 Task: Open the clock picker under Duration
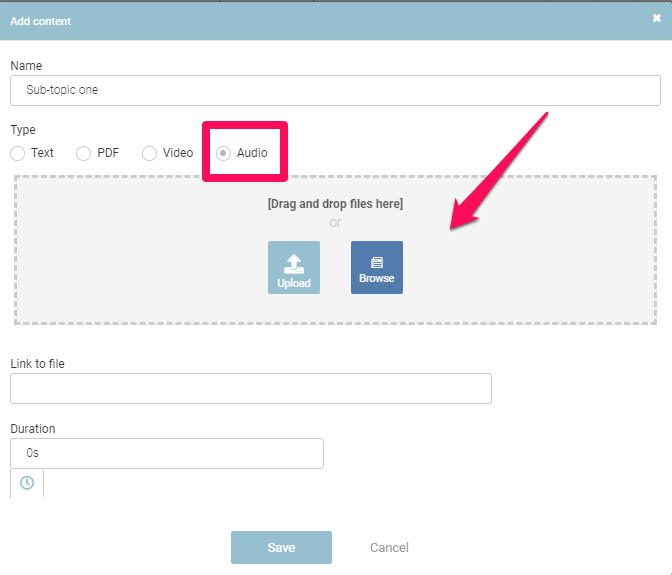(x=27, y=483)
